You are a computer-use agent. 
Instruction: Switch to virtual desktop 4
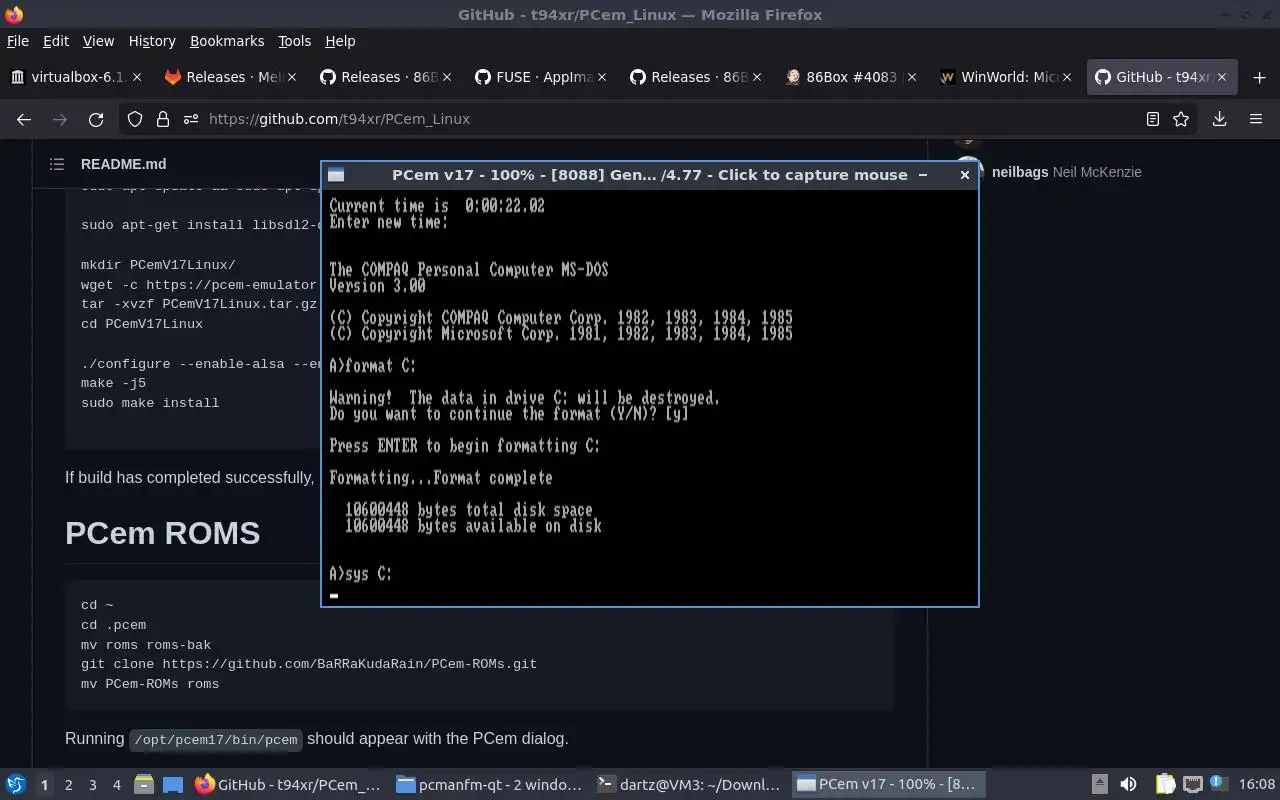[117, 785]
